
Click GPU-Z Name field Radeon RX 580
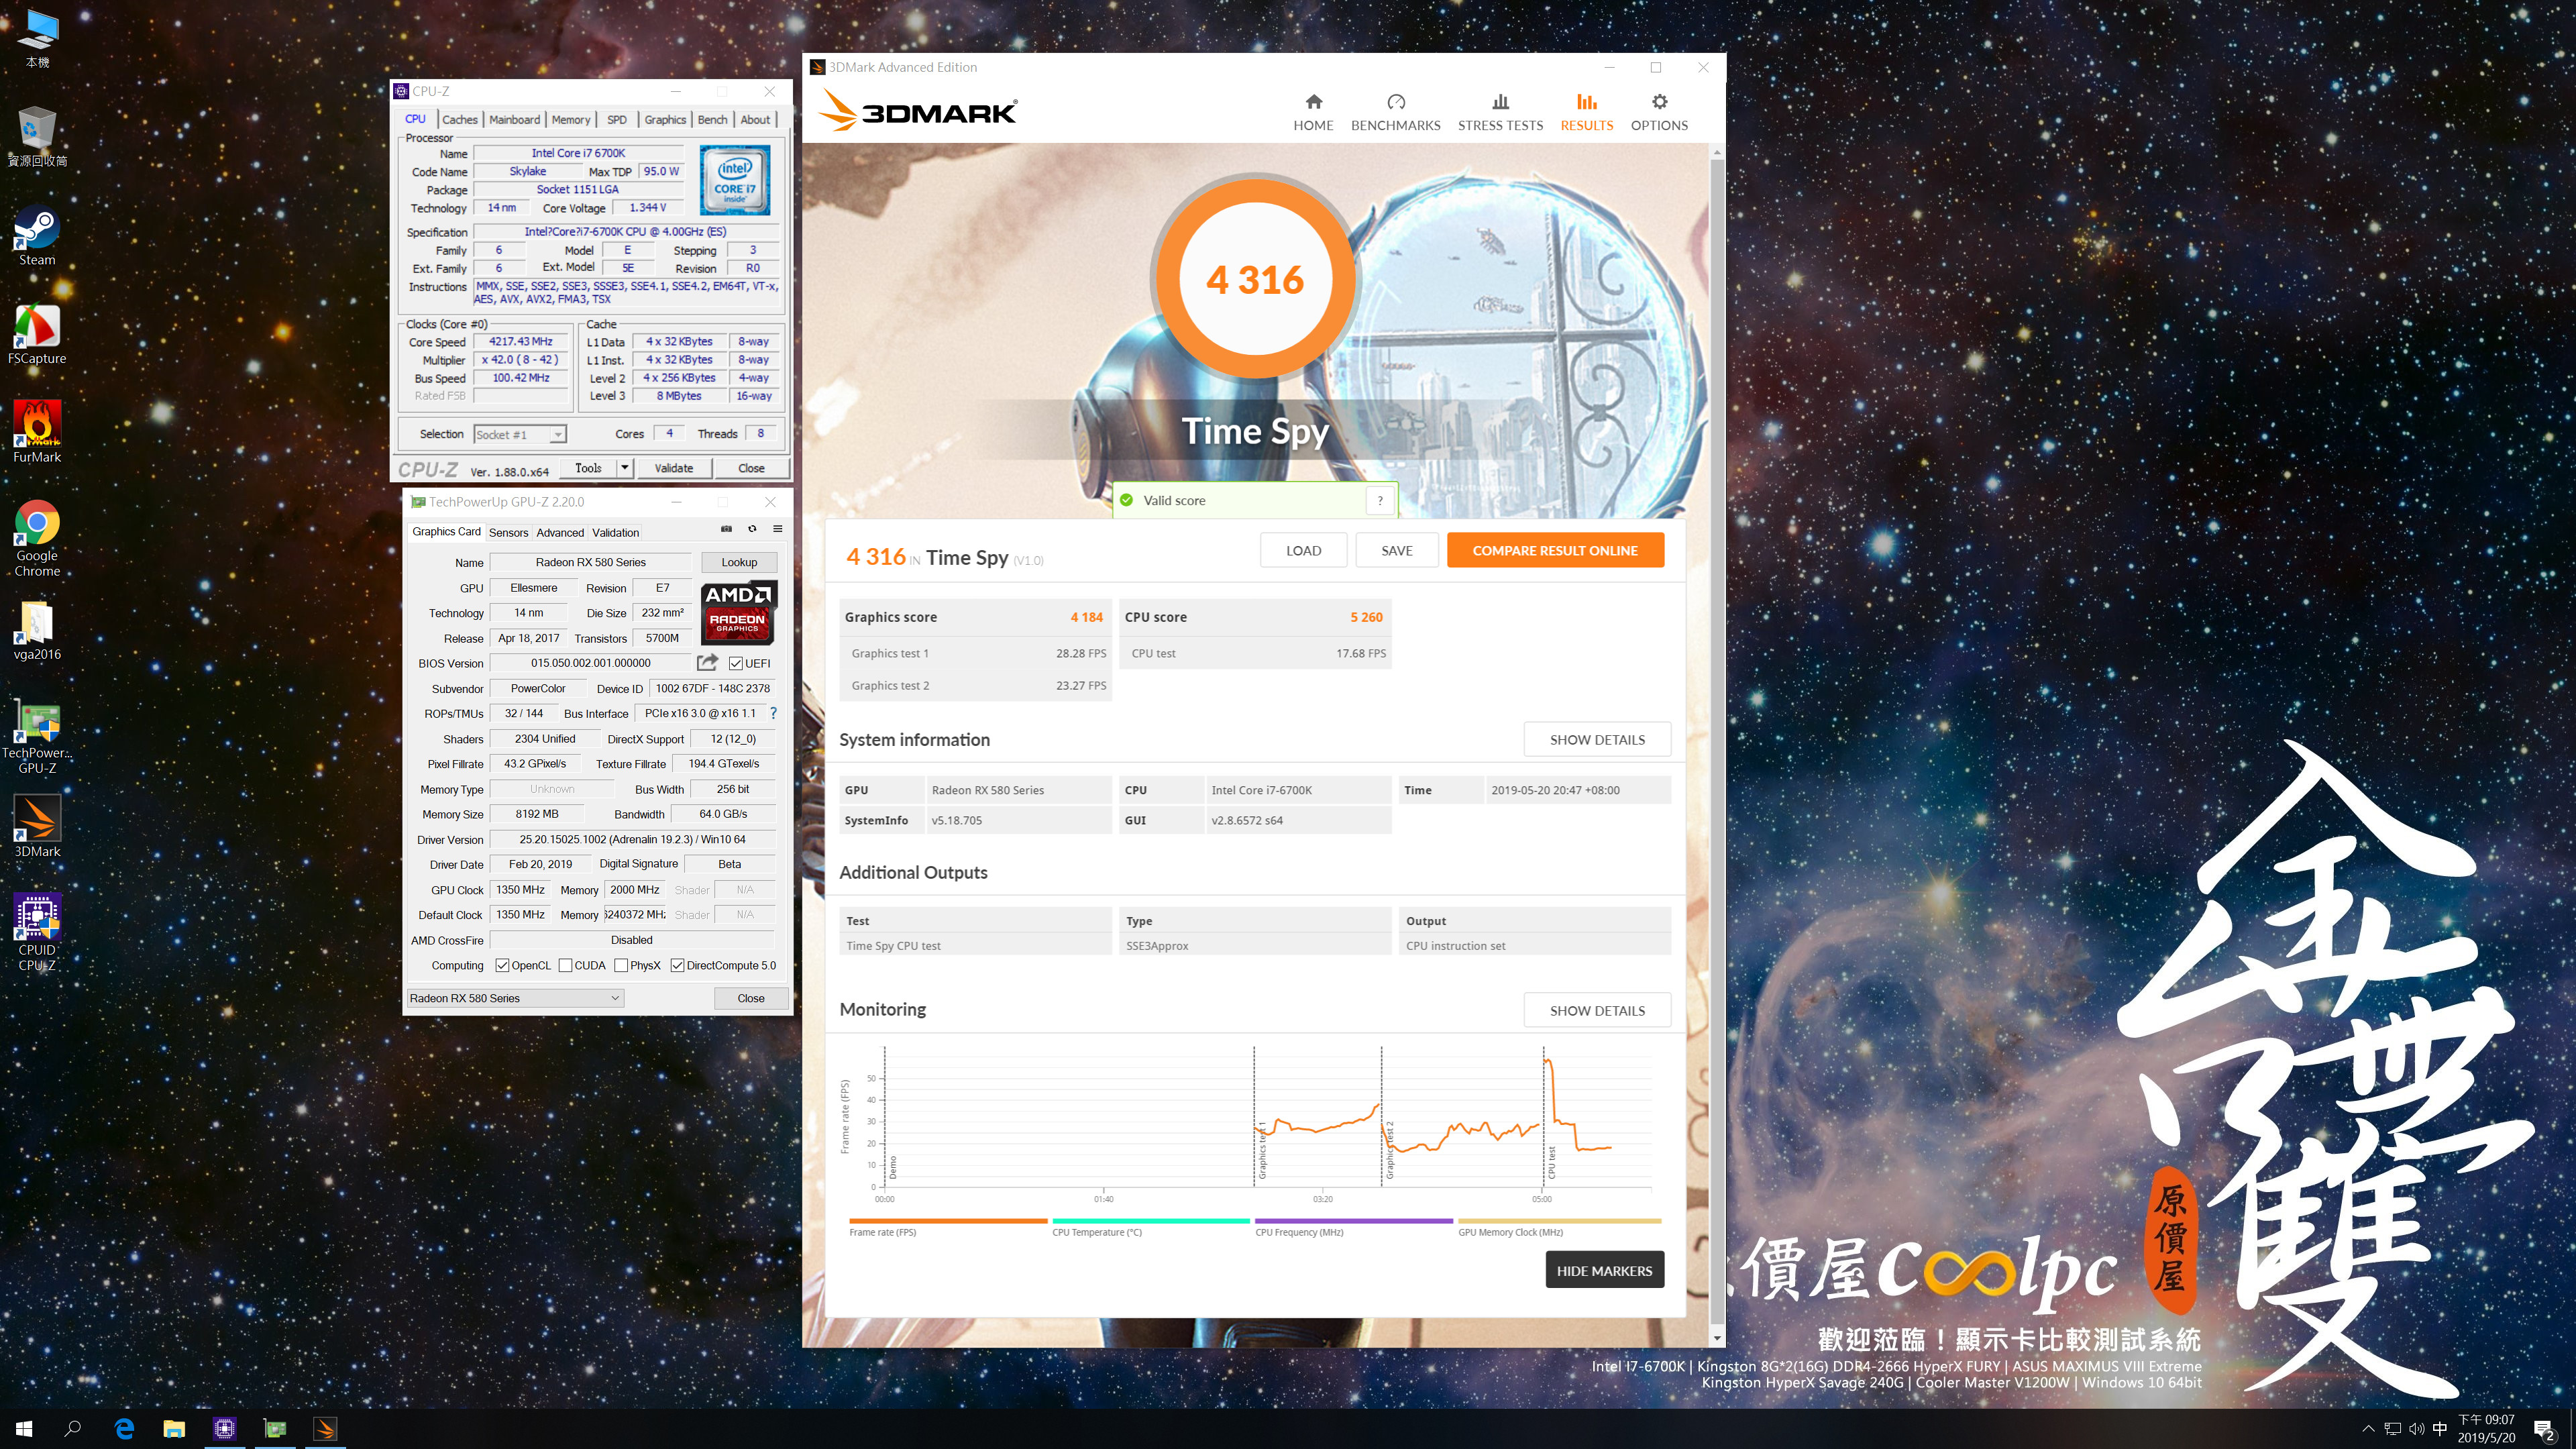click(x=590, y=562)
